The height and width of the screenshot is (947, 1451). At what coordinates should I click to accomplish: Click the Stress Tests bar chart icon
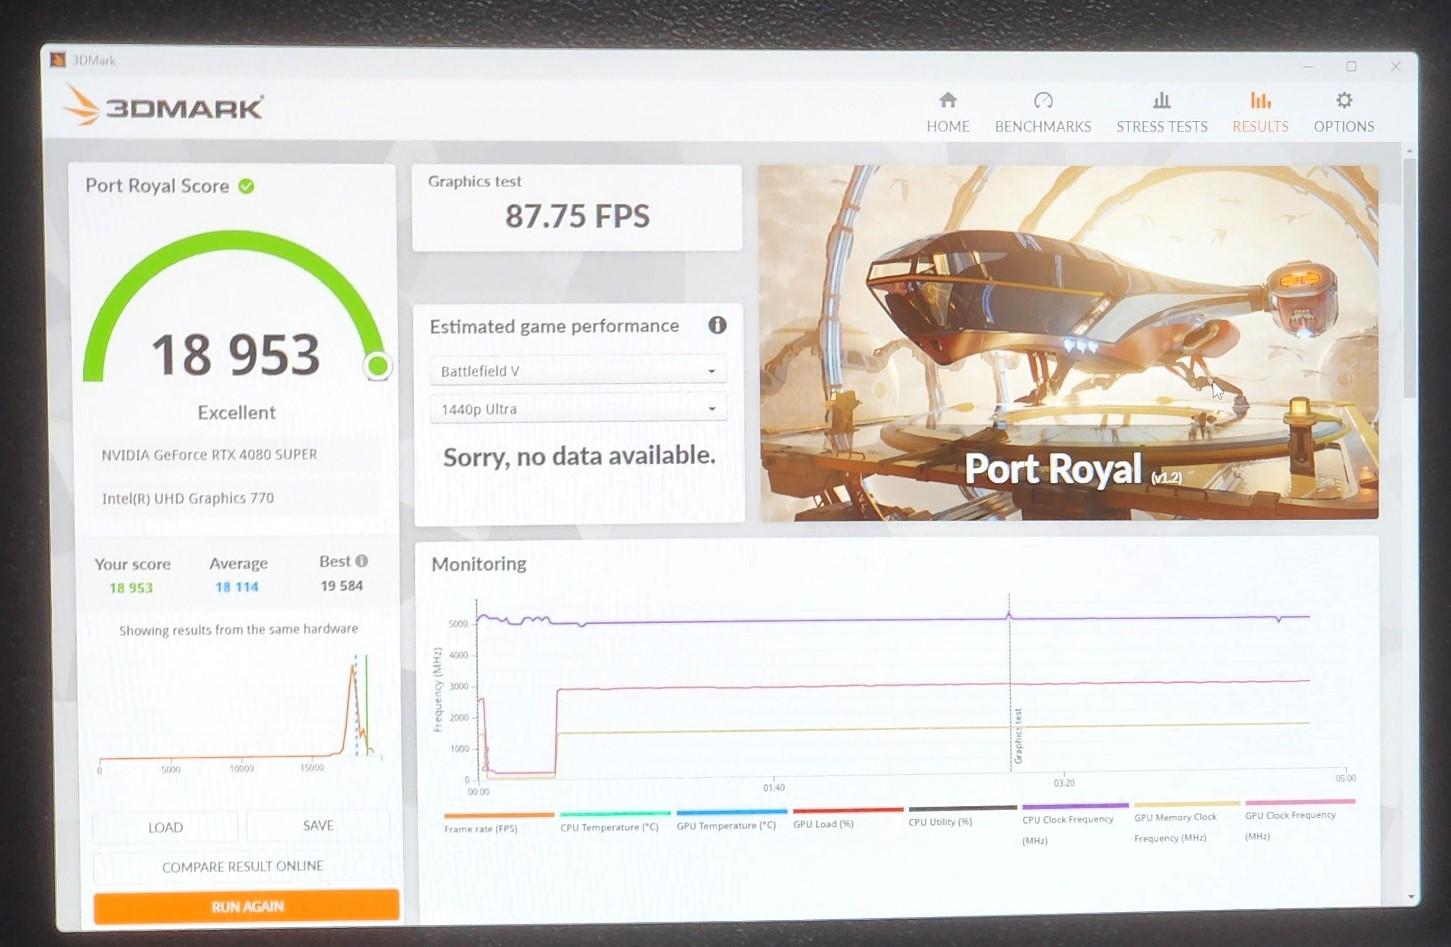point(1161,100)
